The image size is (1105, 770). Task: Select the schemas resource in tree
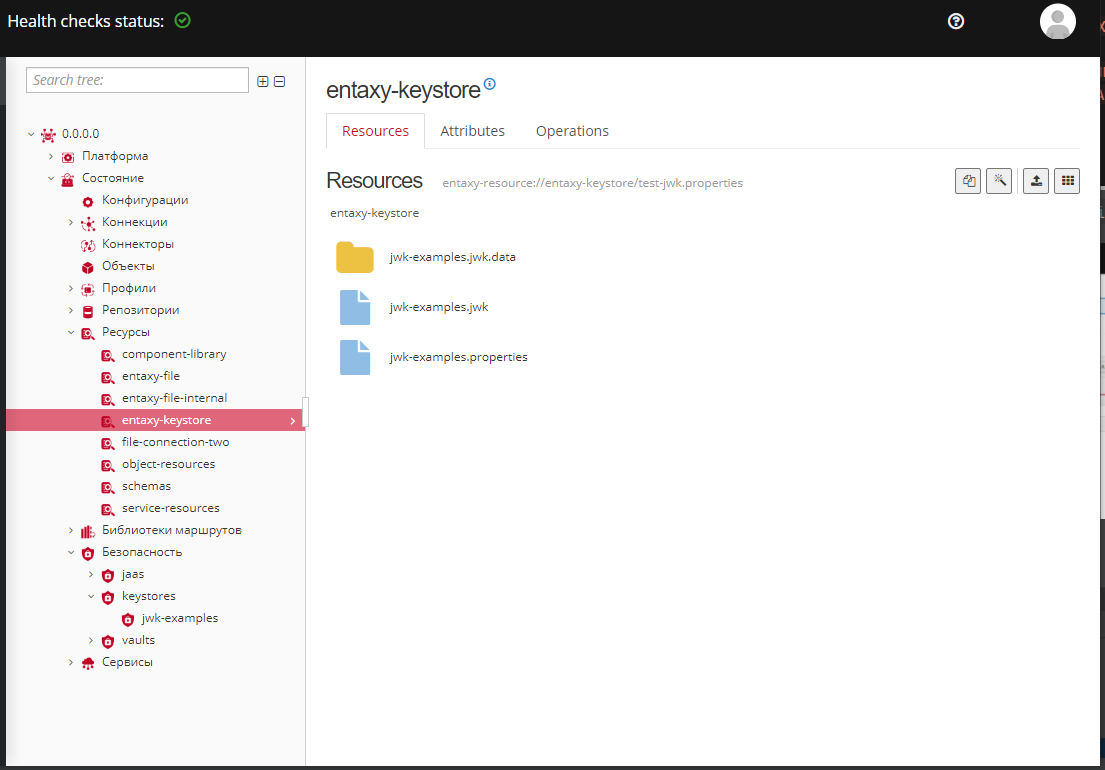point(146,486)
